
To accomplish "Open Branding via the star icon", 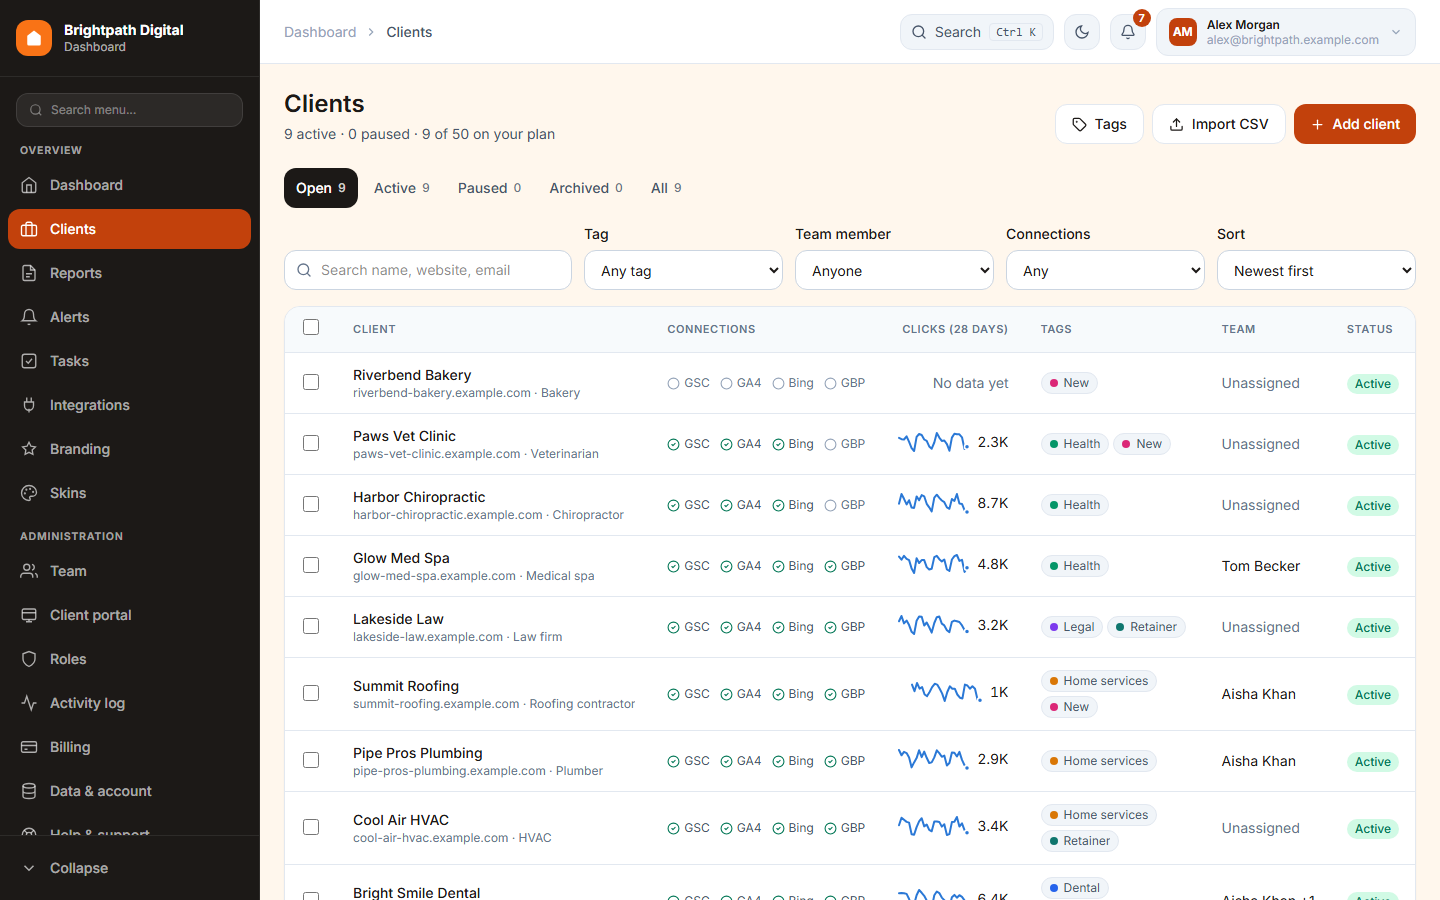I will click(29, 449).
